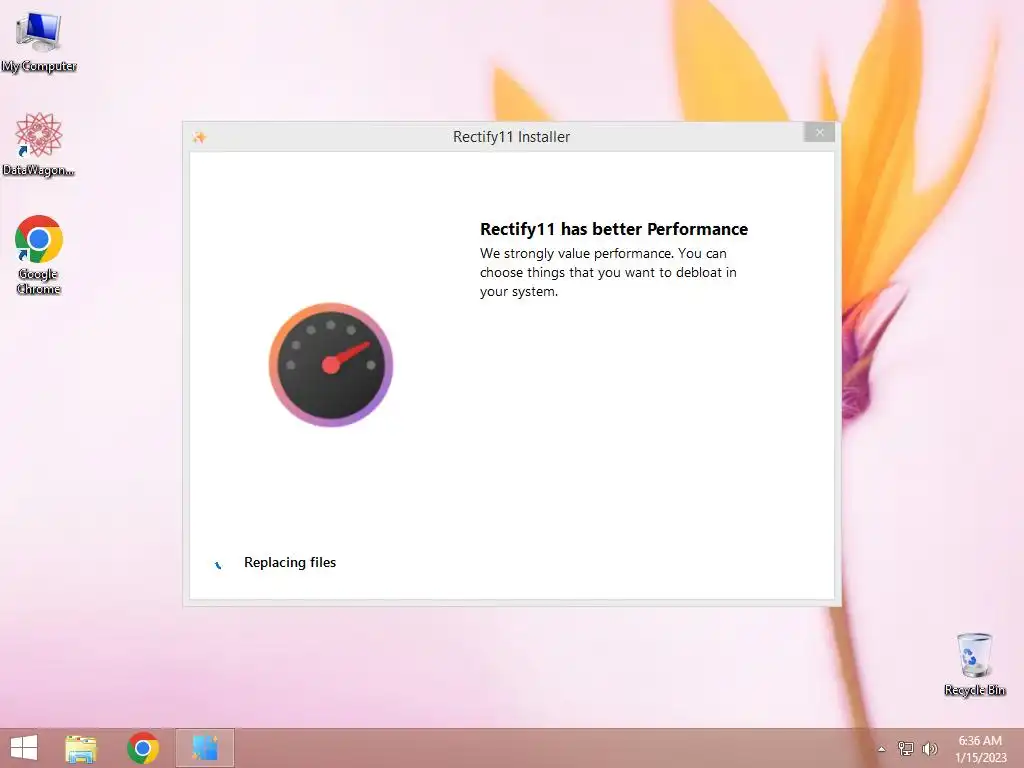
Task: Show hidden tray icons arrow
Action: [x=882, y=749]
